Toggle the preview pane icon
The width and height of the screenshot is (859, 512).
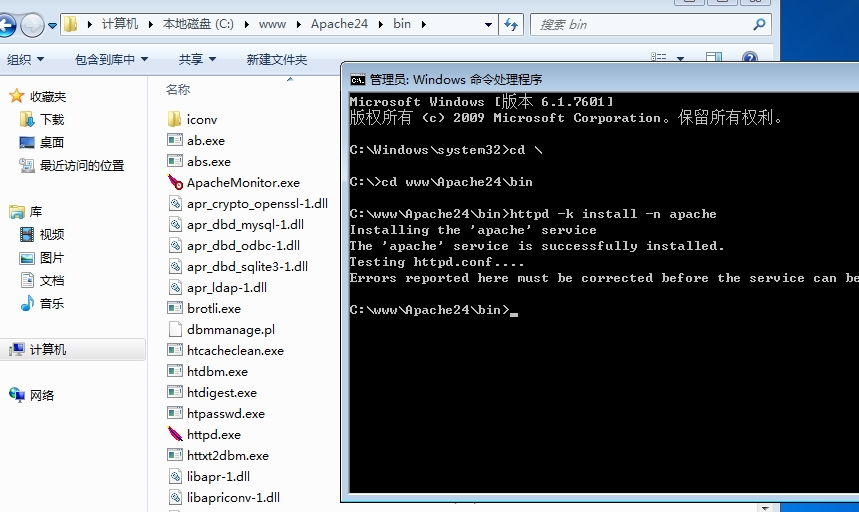pyautogui.click(x=713, y=57)
